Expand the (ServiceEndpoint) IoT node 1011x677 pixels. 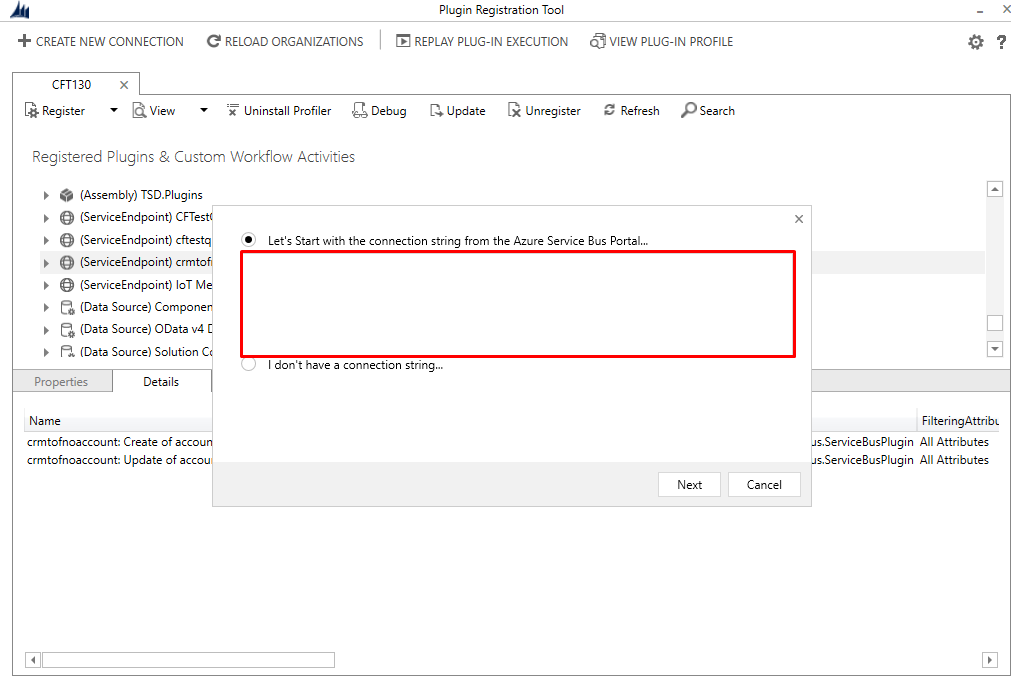(x=46, y=285)
